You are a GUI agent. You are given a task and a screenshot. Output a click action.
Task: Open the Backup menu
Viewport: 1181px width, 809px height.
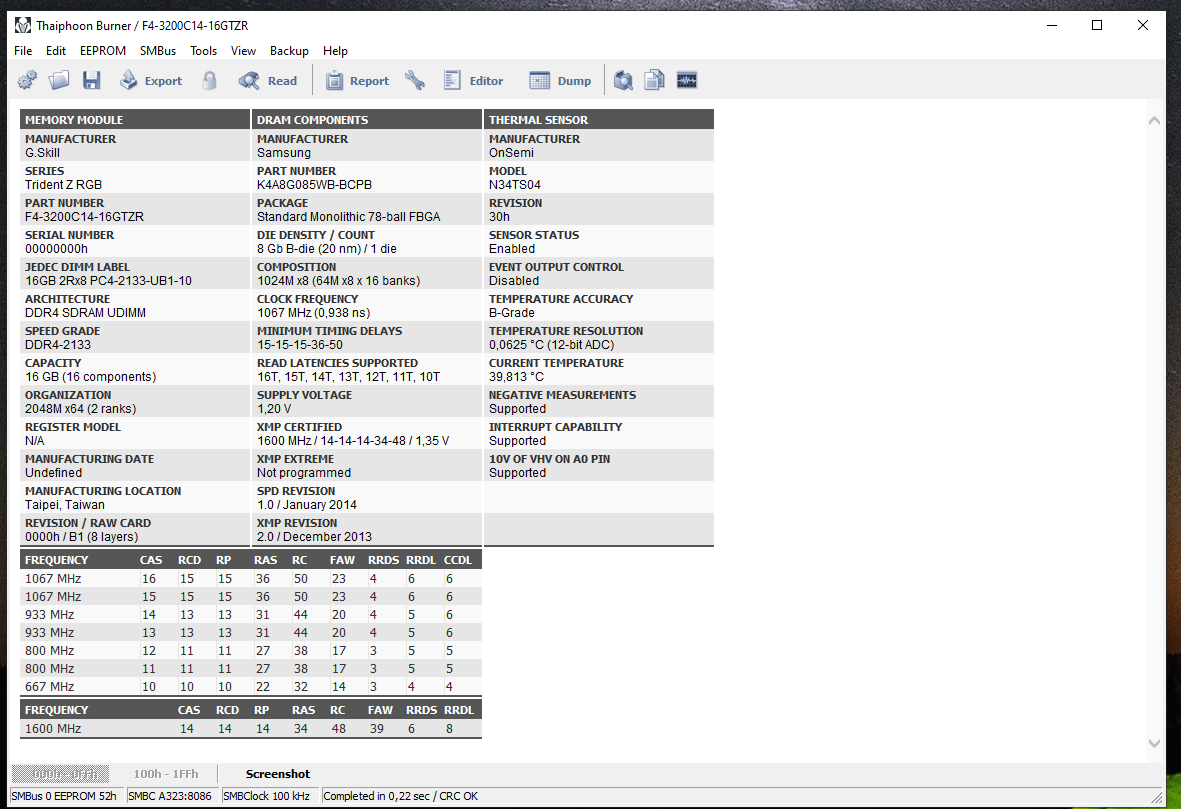click(x=289, y=50)
